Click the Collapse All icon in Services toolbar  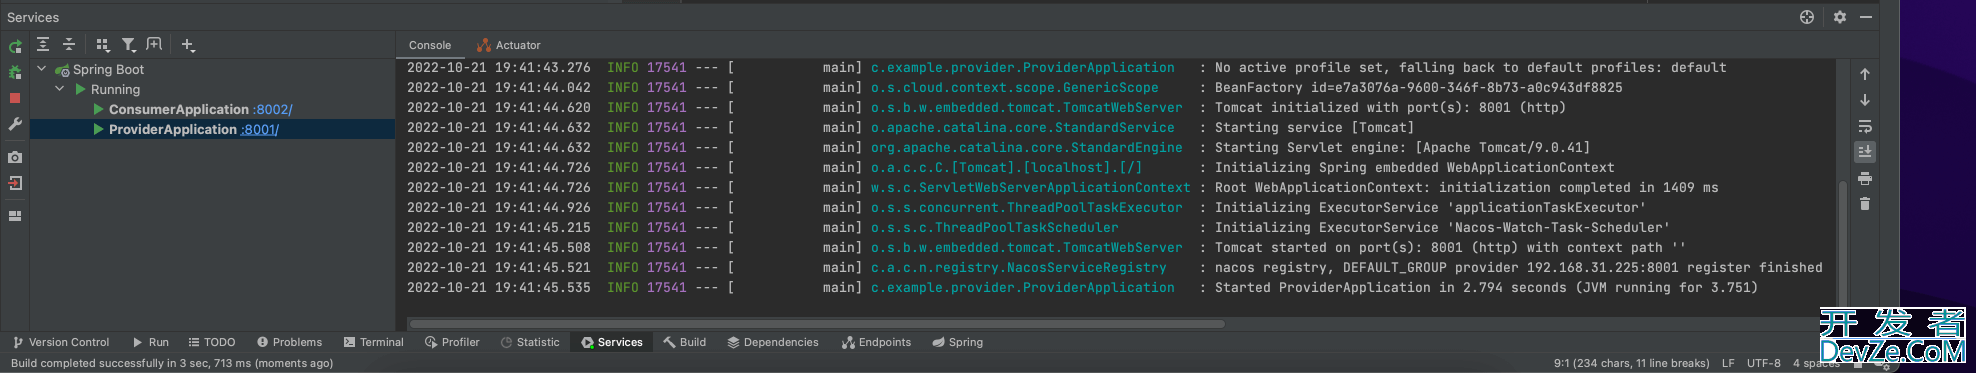tap(69, 44)
